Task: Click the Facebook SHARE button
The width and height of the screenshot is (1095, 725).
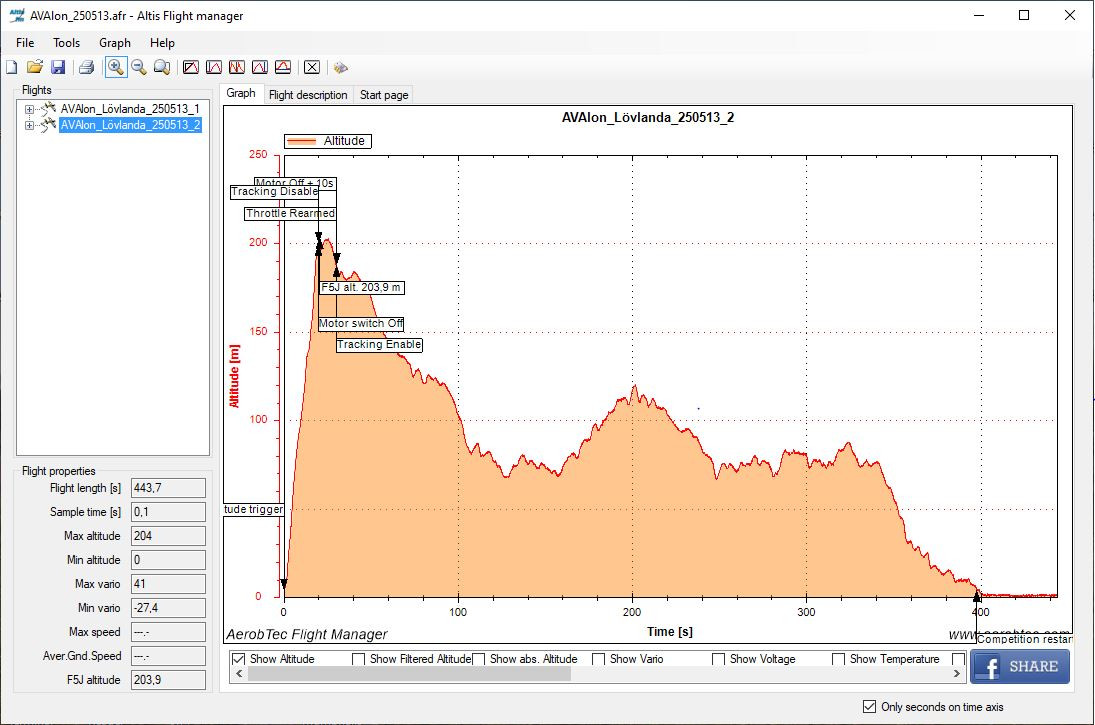Action: coord(1019,667)
